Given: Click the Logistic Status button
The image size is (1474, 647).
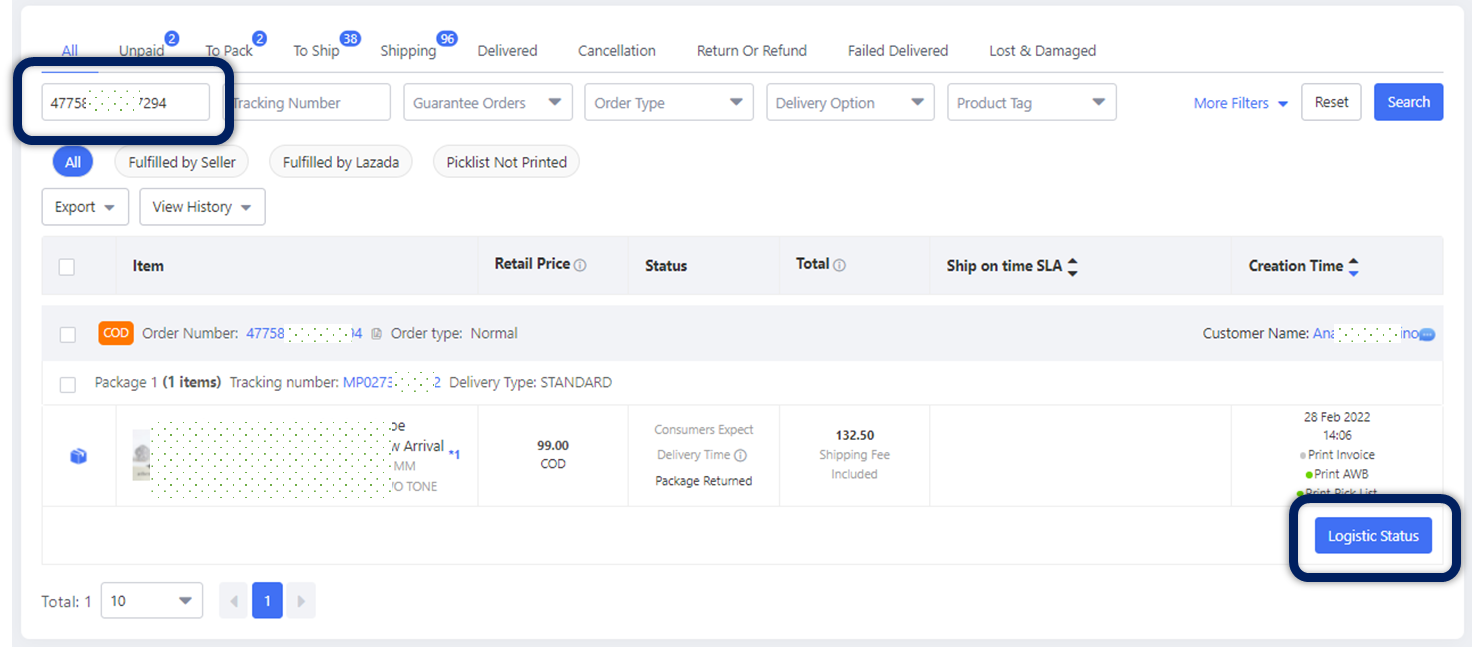Looking at the screenshot, I should click(1372, 535).
